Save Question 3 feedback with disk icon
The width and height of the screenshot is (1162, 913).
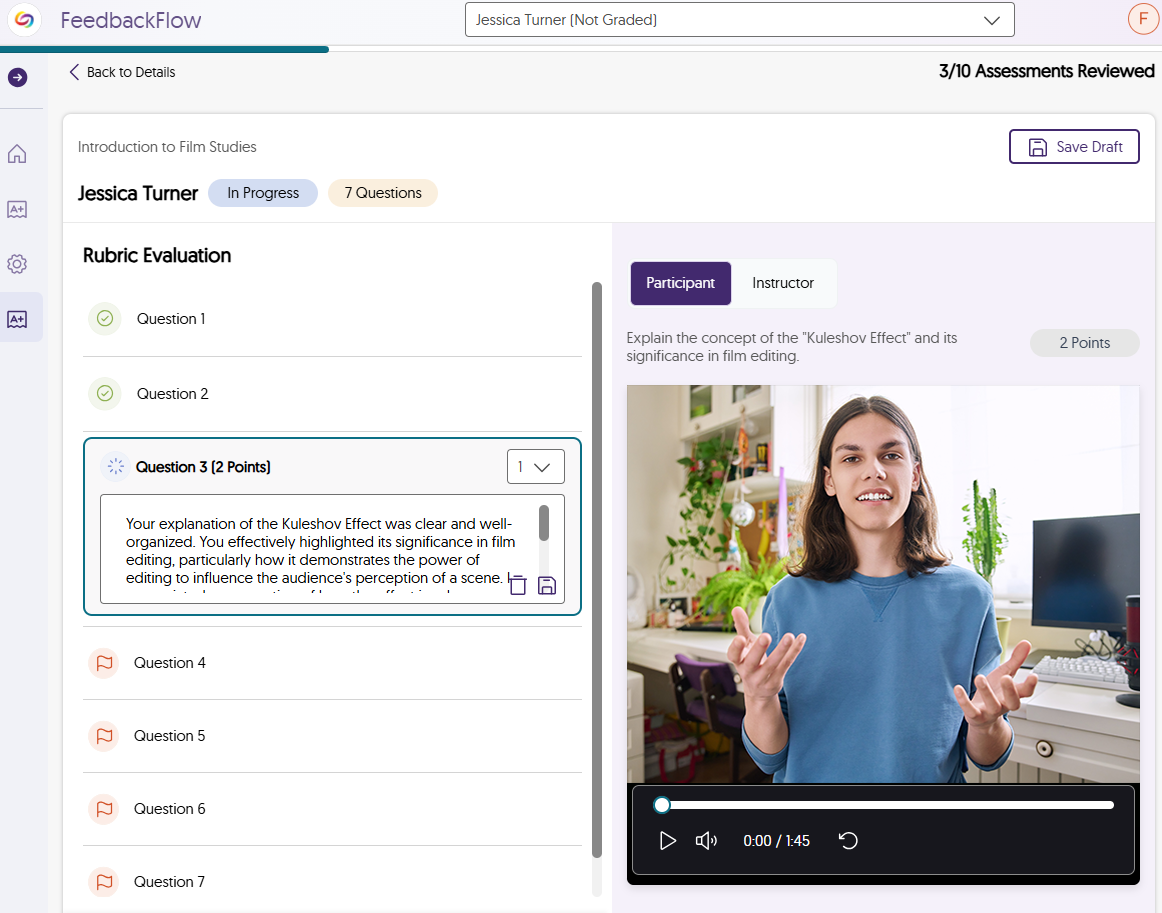[547, 586]
